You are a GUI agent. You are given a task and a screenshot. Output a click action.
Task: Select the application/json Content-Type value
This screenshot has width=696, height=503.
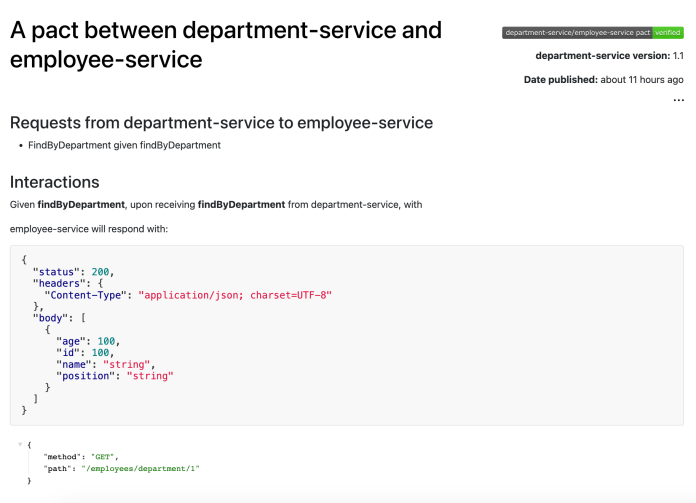(x=234, y=295)
